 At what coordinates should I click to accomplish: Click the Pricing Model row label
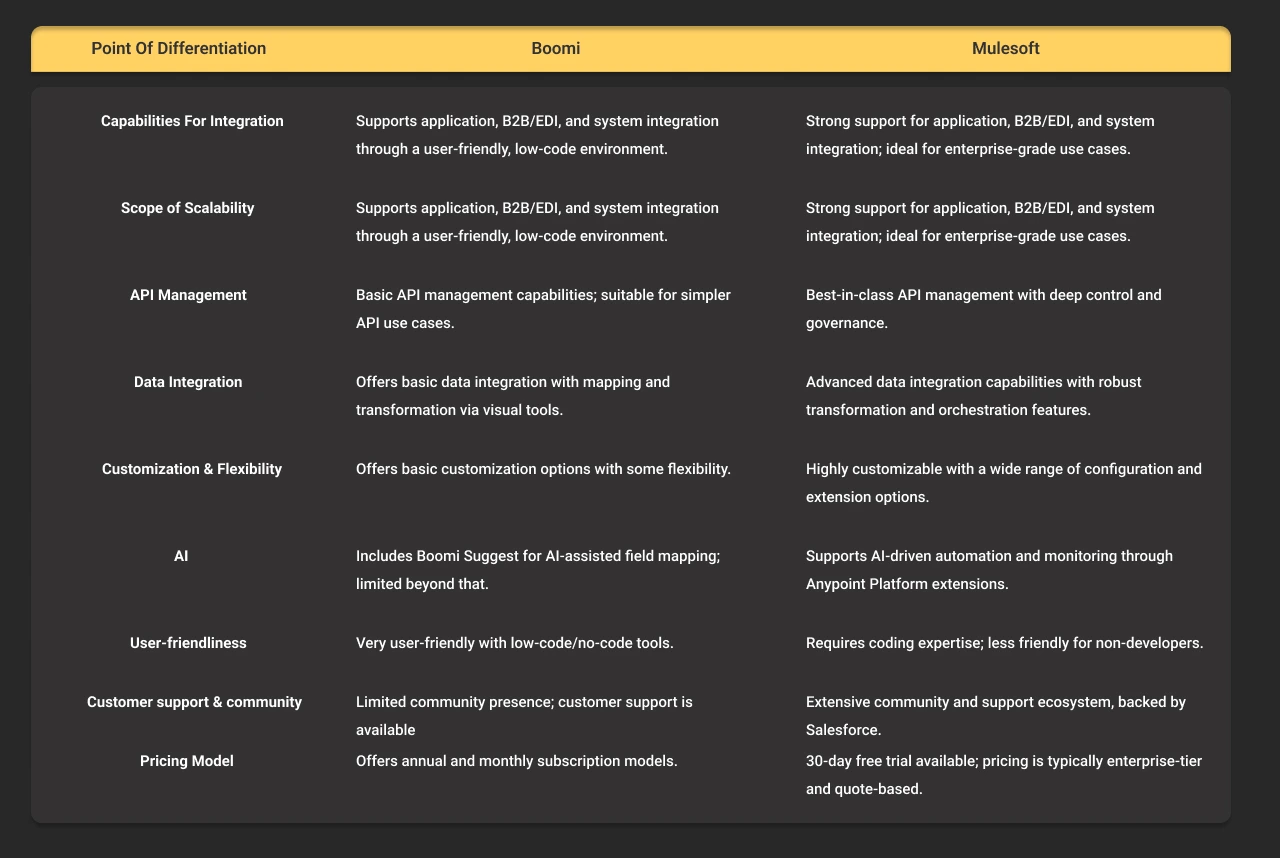187,761
